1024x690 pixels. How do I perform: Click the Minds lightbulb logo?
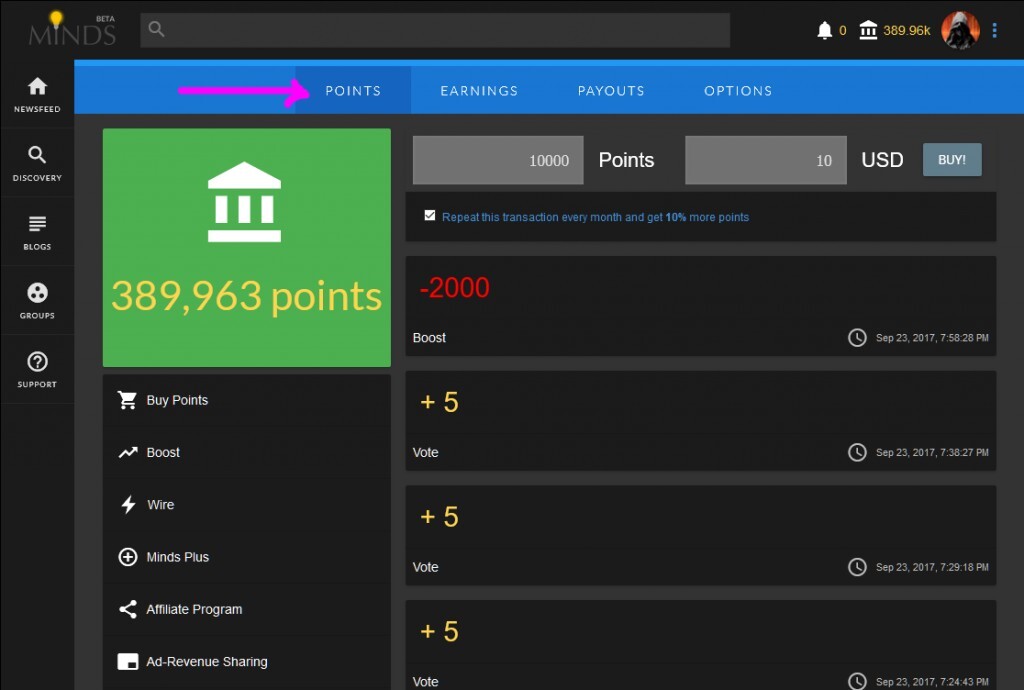pos(72,30)
